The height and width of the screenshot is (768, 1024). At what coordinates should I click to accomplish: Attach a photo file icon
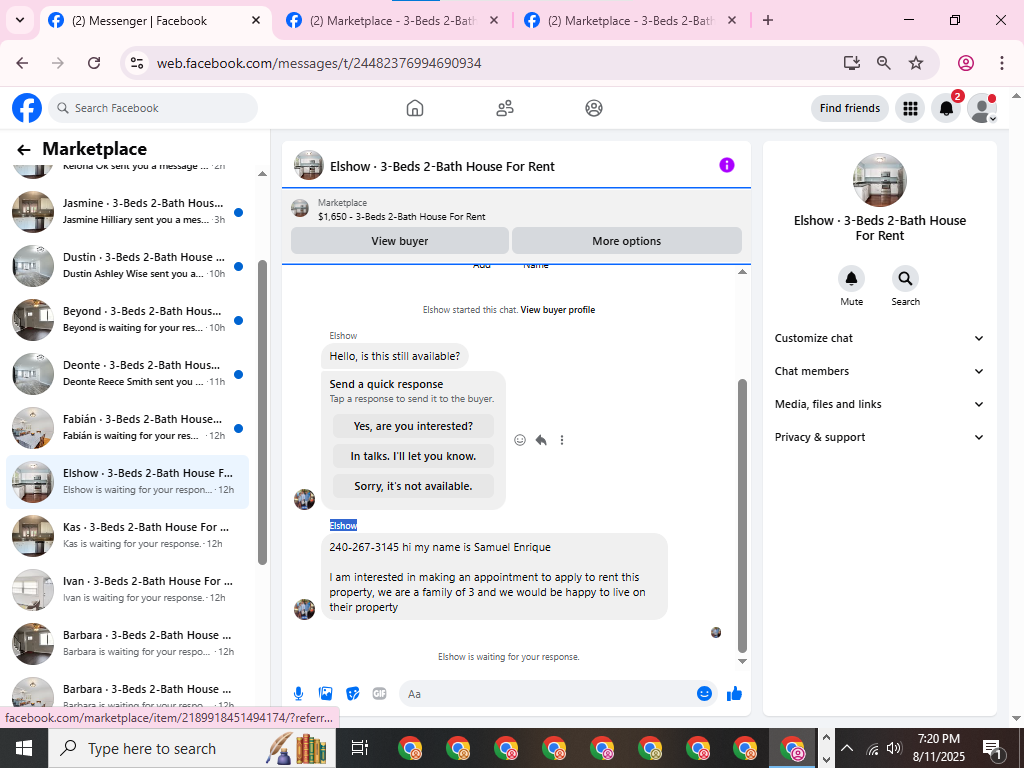pyautogui.click(x=325, y=694)
